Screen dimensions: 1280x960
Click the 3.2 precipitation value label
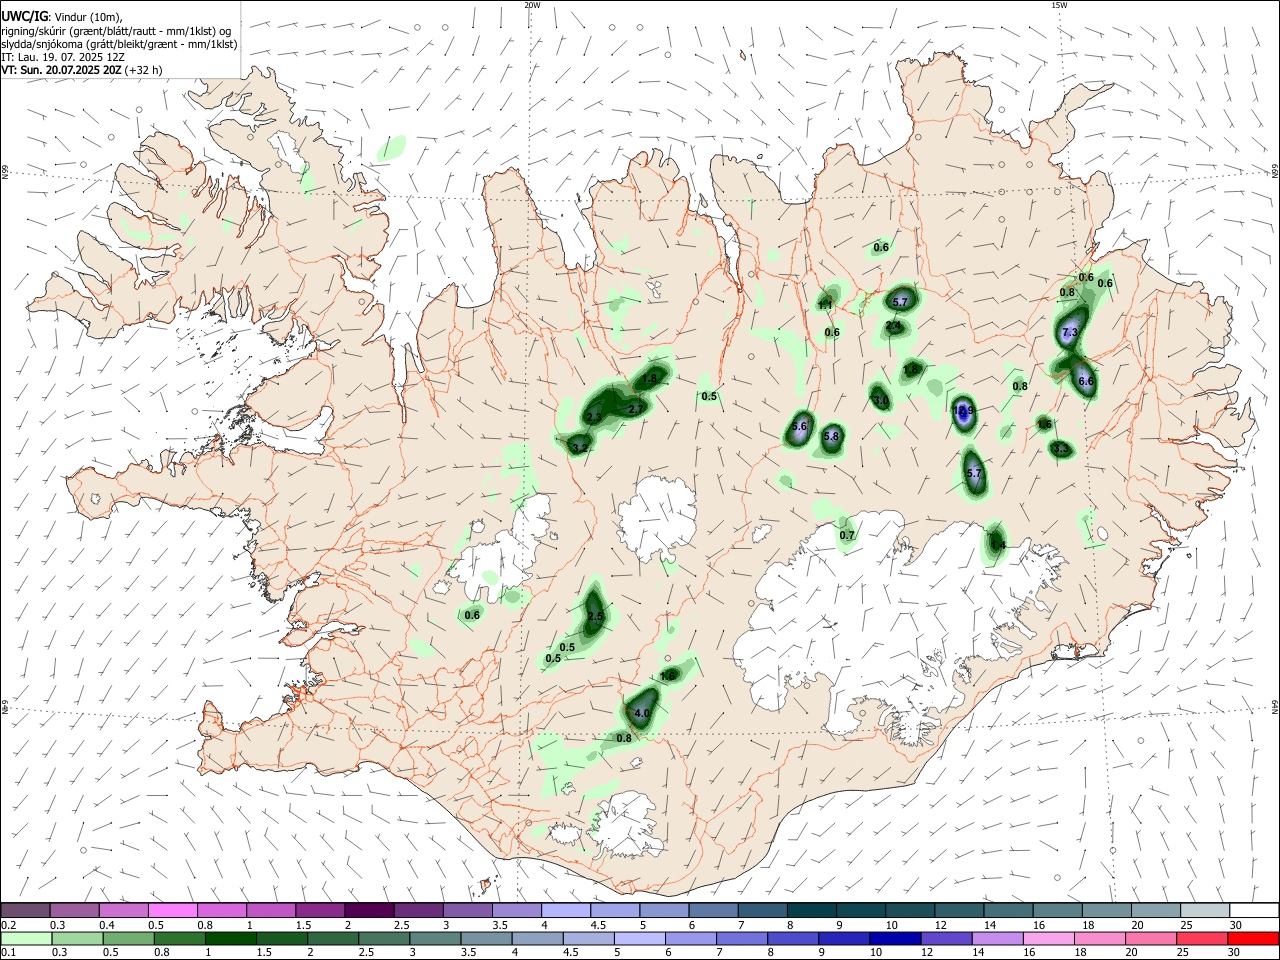coord(580,447)
